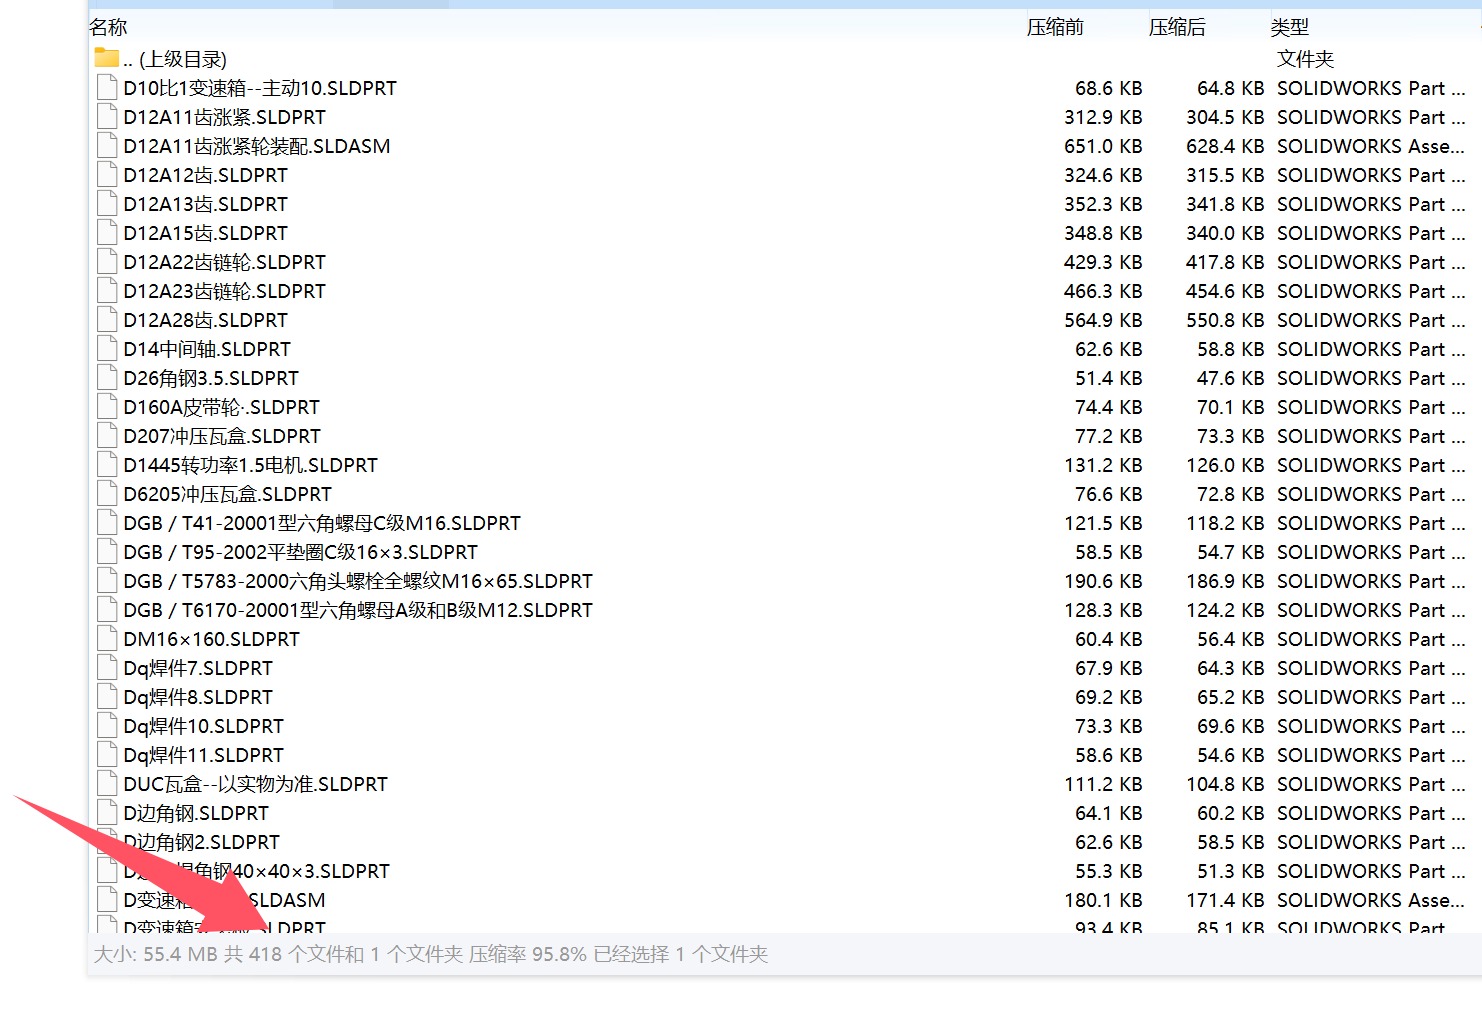Click the SOLIDWORKS Part type of D12A13齿
The image size is (1482, 1012).
click(x=1371, y=204)
